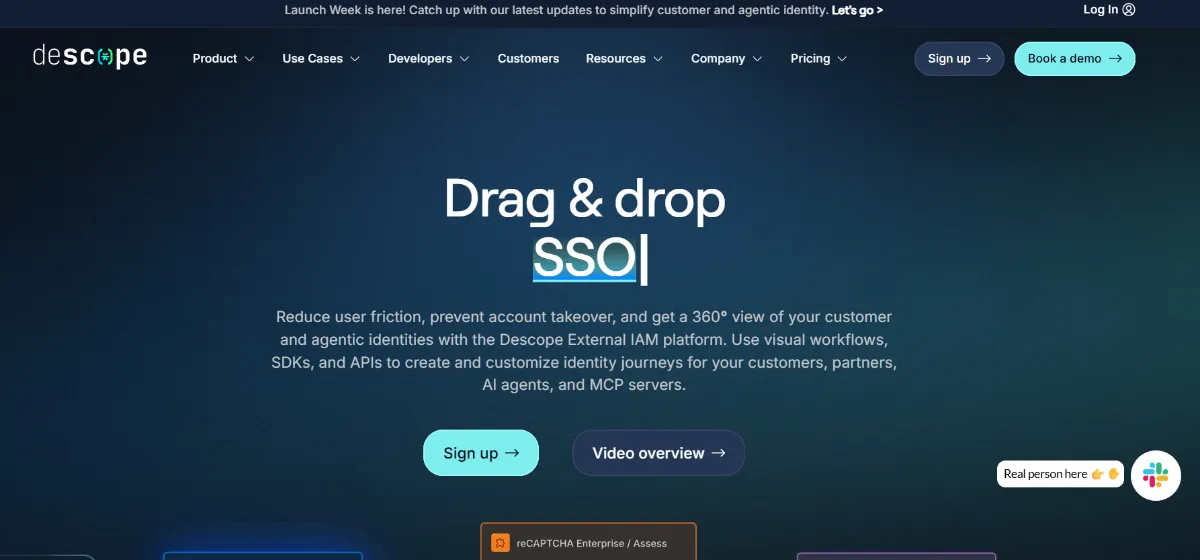Click the Launch Week announcement banner text
1200x560 pixels.
point(555,11)
